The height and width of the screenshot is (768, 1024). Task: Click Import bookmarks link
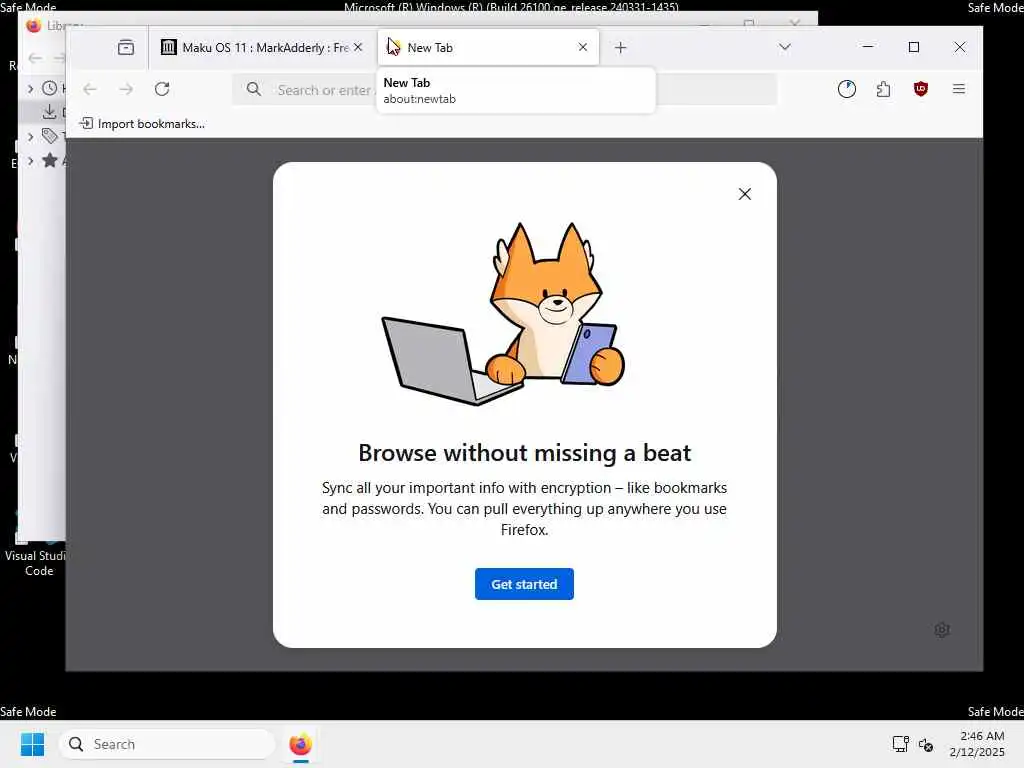point(142,123)
